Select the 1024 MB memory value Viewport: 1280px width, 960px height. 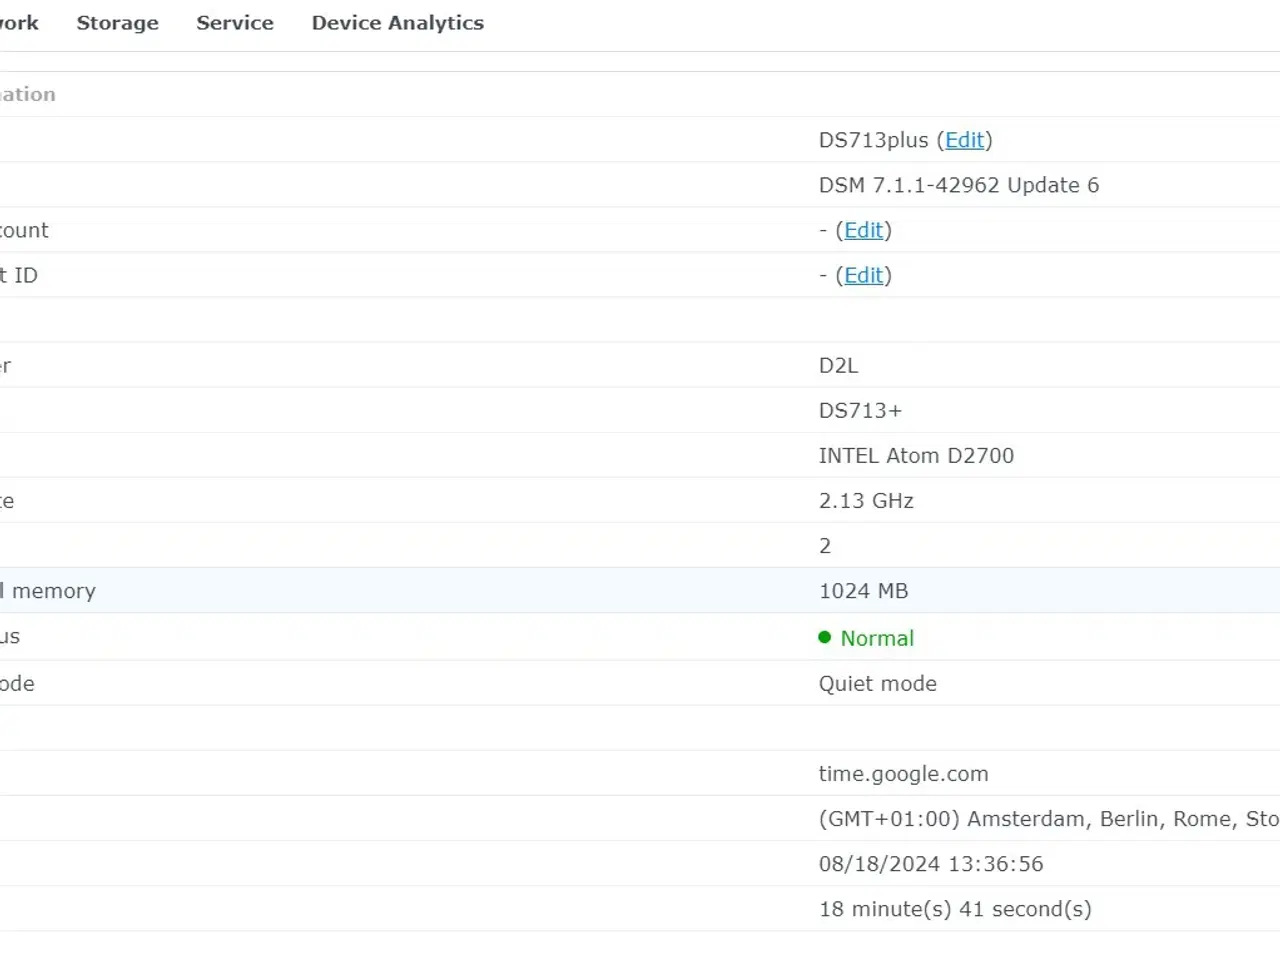[x=863, y=591]
